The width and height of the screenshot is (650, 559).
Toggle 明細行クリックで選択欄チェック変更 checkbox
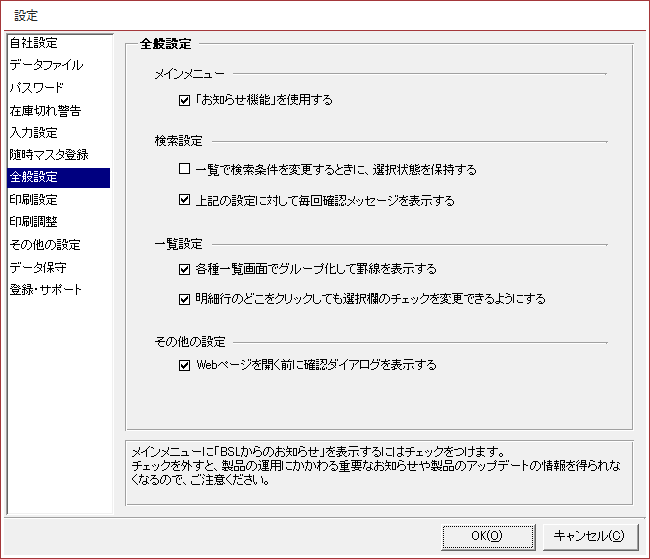click(184, 298)
